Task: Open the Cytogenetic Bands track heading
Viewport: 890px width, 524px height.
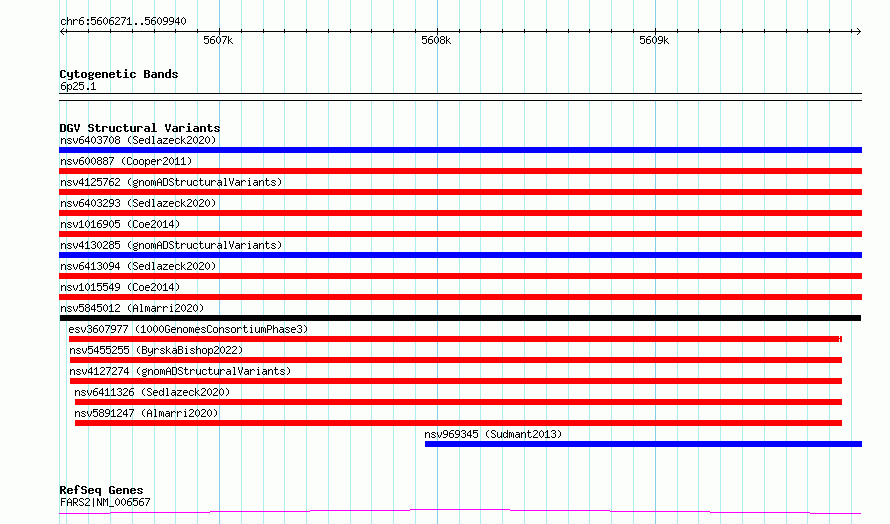Action: (119, 74)
